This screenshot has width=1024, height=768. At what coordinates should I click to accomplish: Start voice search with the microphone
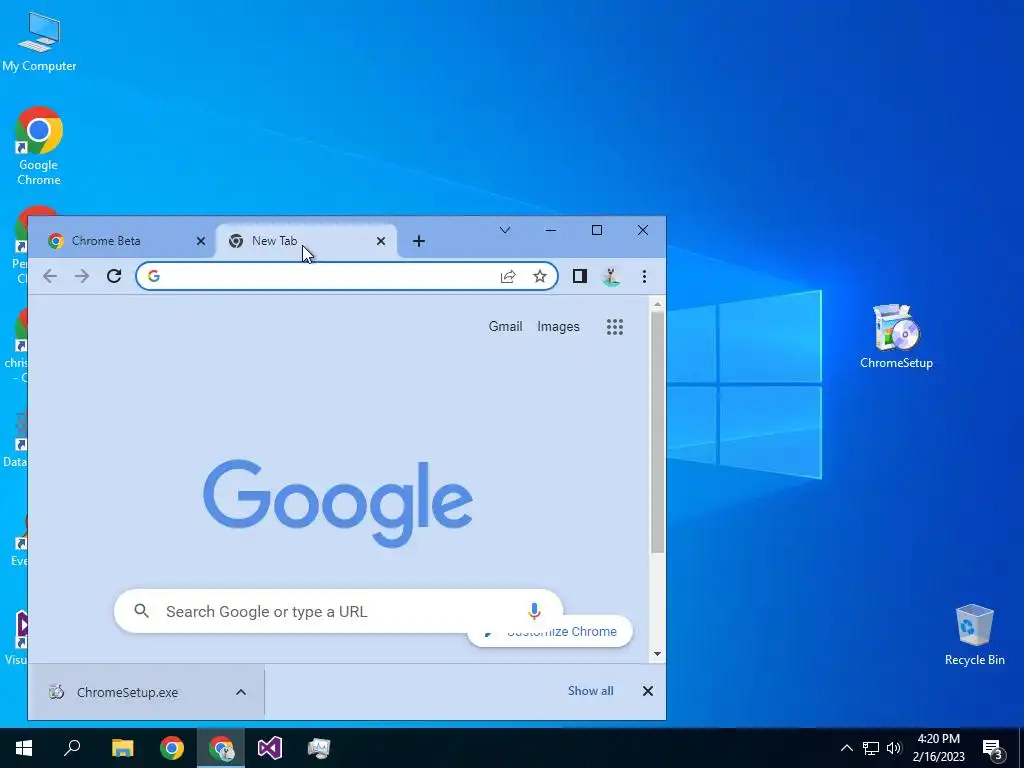(x=534, y=611)
